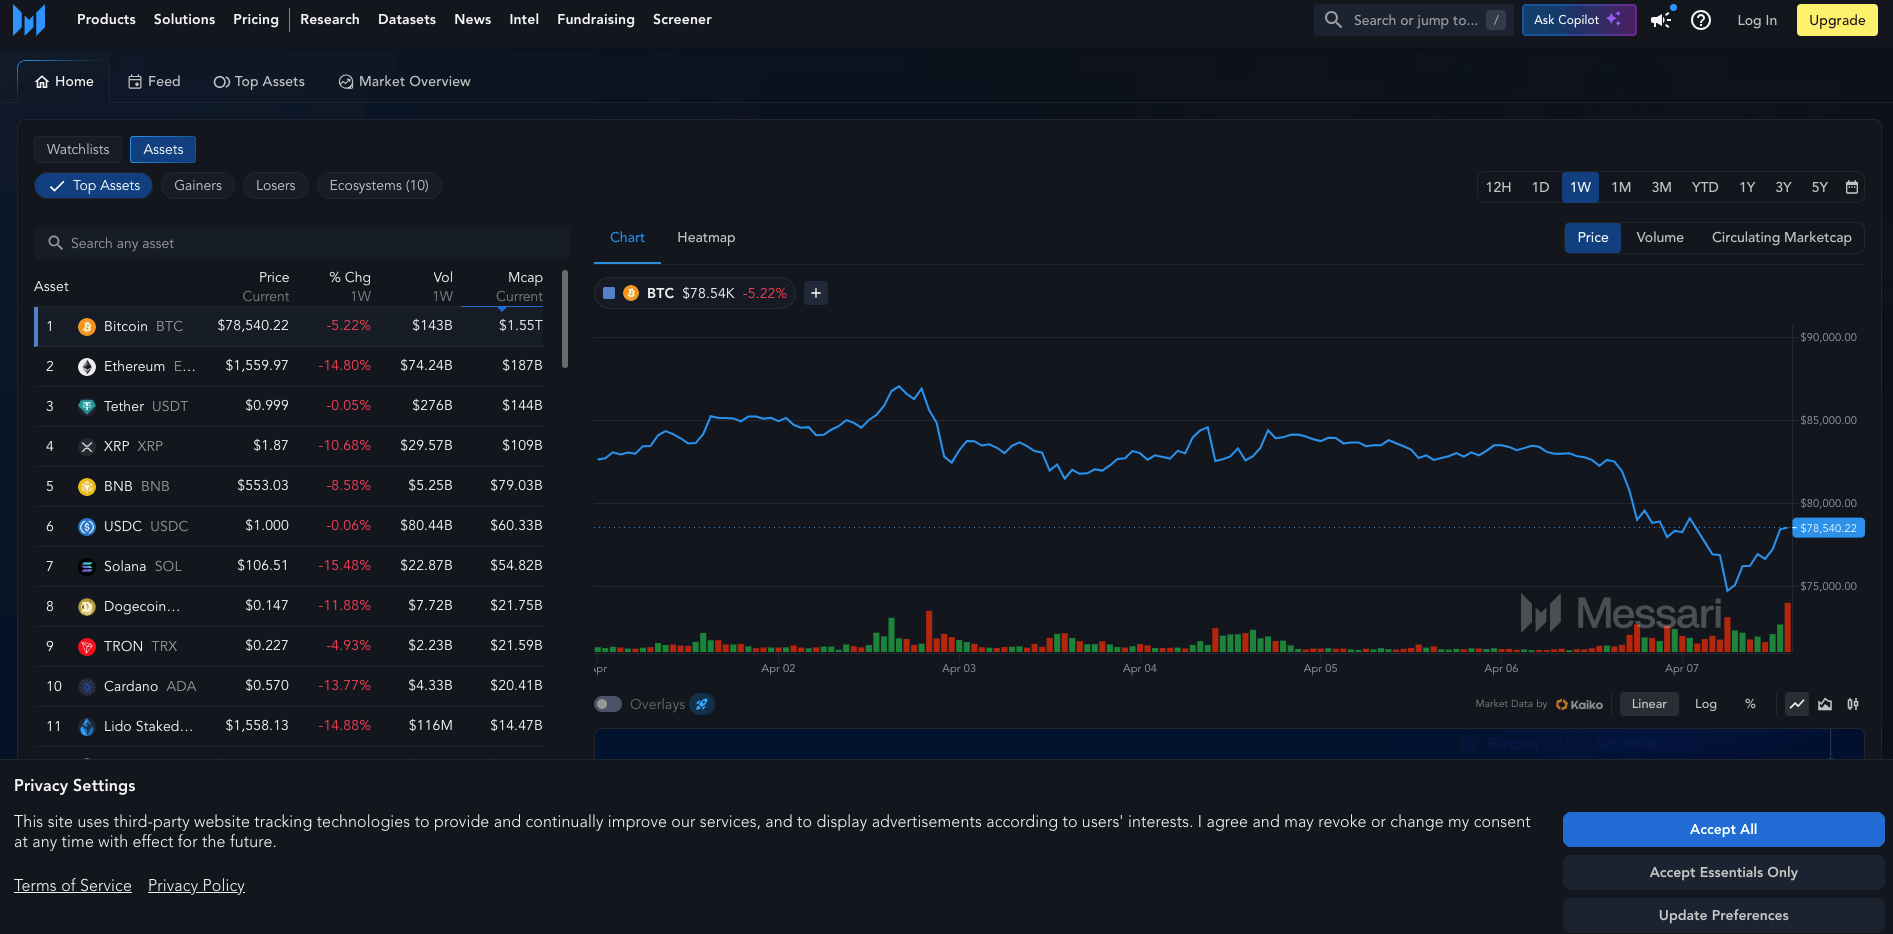The image size is (1893, 934).
Task: Select the percent scale option
Action: point(1750,704)
